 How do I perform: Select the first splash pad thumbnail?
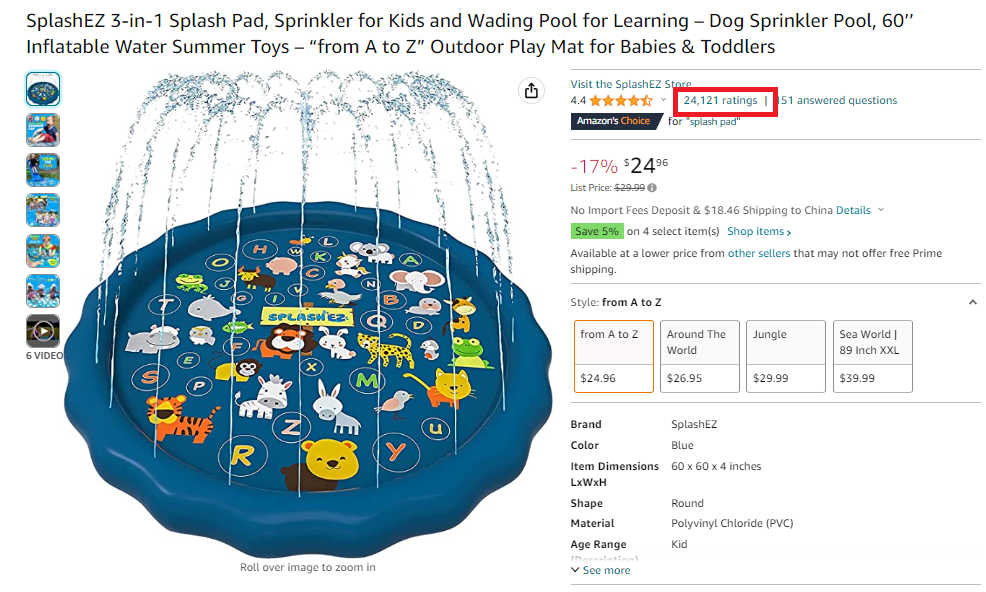(x=43, y=89)
